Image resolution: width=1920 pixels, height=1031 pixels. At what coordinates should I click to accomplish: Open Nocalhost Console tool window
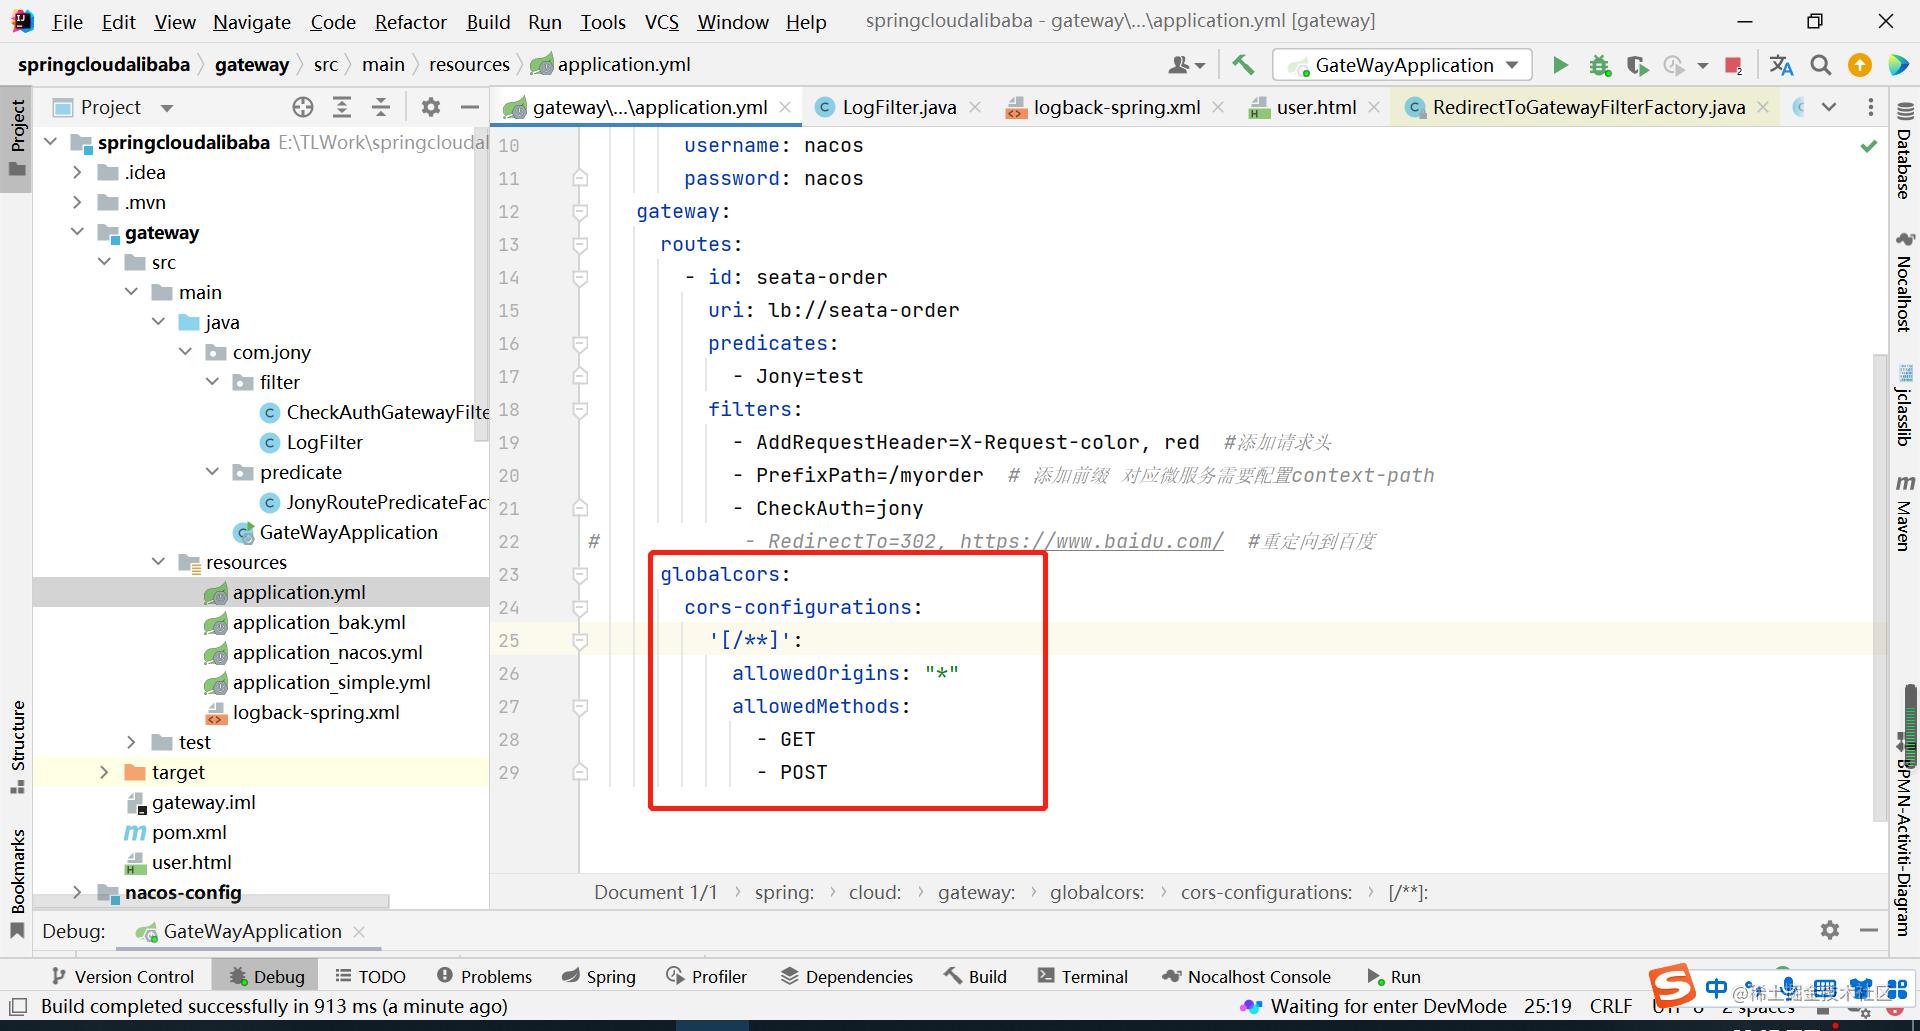pyautogui.click(x=1246, y=976)
